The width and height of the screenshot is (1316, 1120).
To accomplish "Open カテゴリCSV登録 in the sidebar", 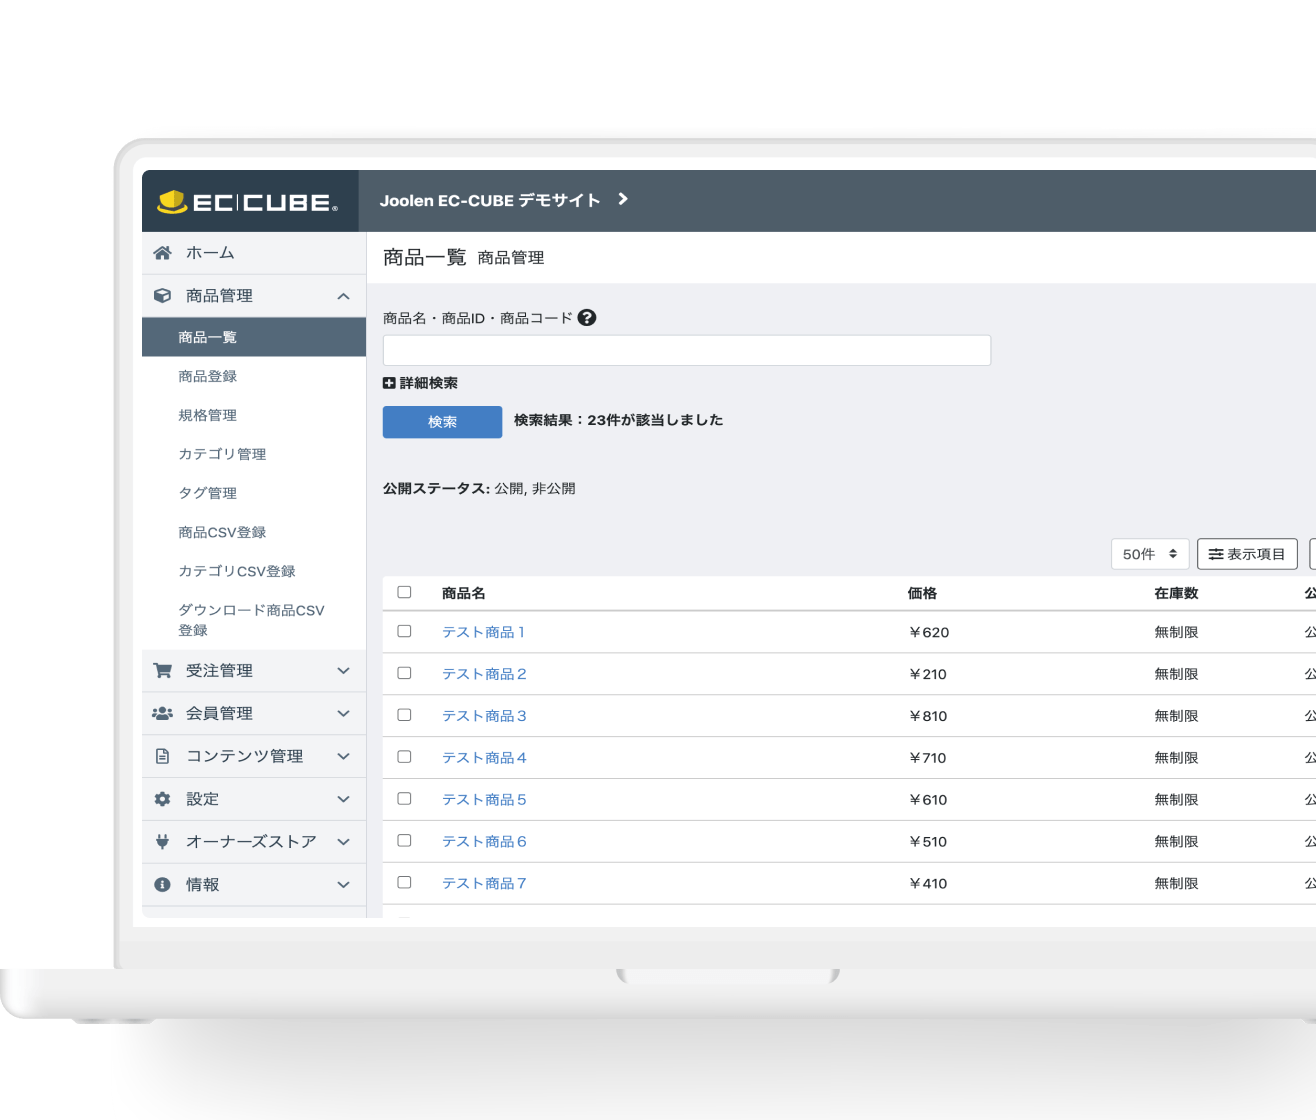I will 237,571.
